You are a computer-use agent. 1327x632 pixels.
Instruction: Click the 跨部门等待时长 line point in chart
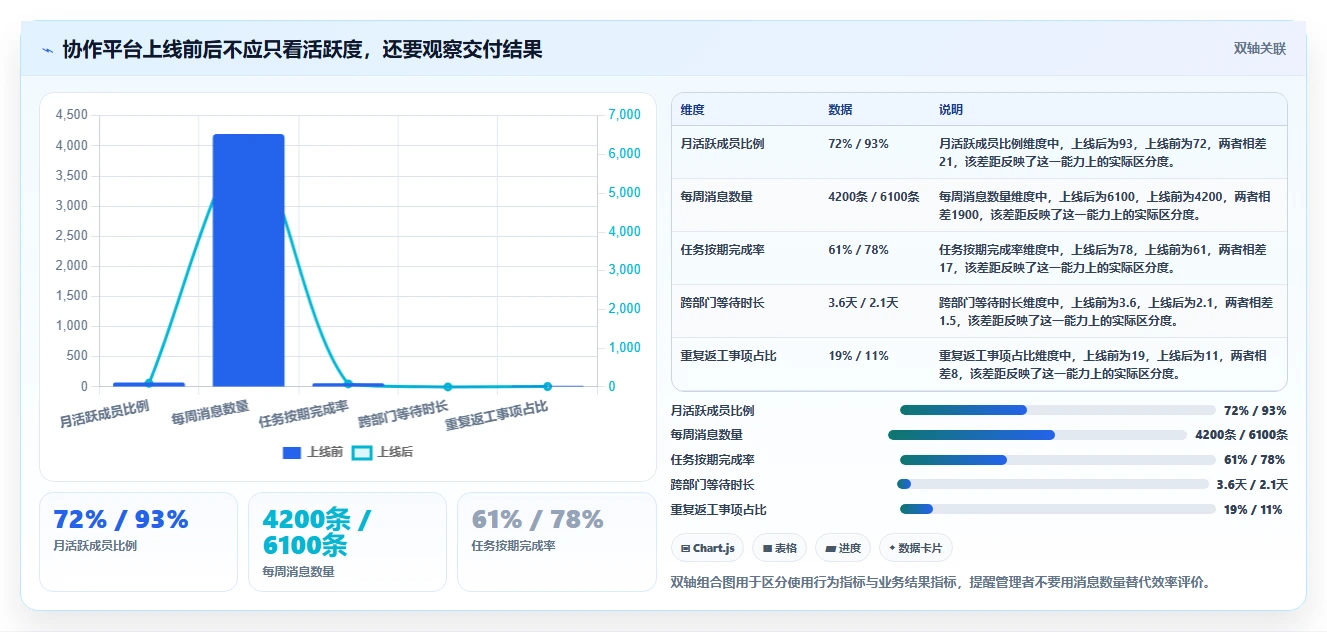click(448, 387)
